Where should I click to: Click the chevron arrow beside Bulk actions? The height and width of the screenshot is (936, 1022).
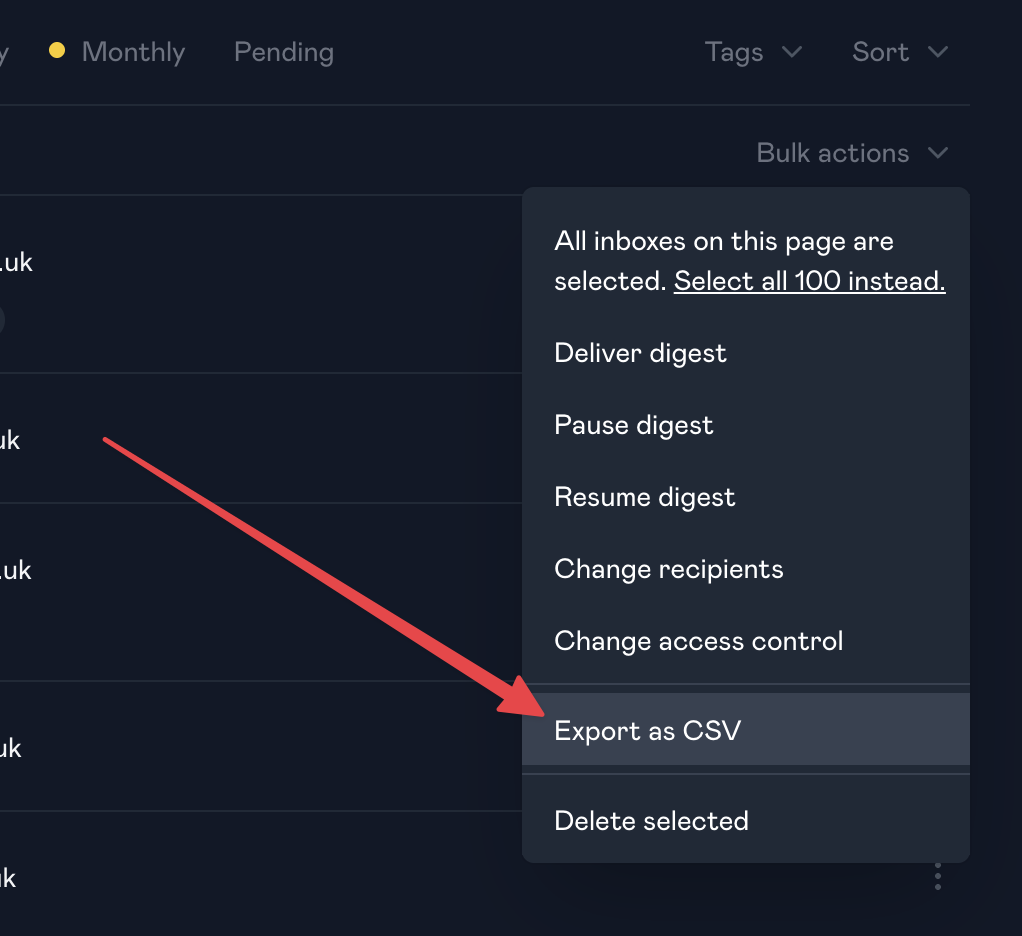point(937,153)
